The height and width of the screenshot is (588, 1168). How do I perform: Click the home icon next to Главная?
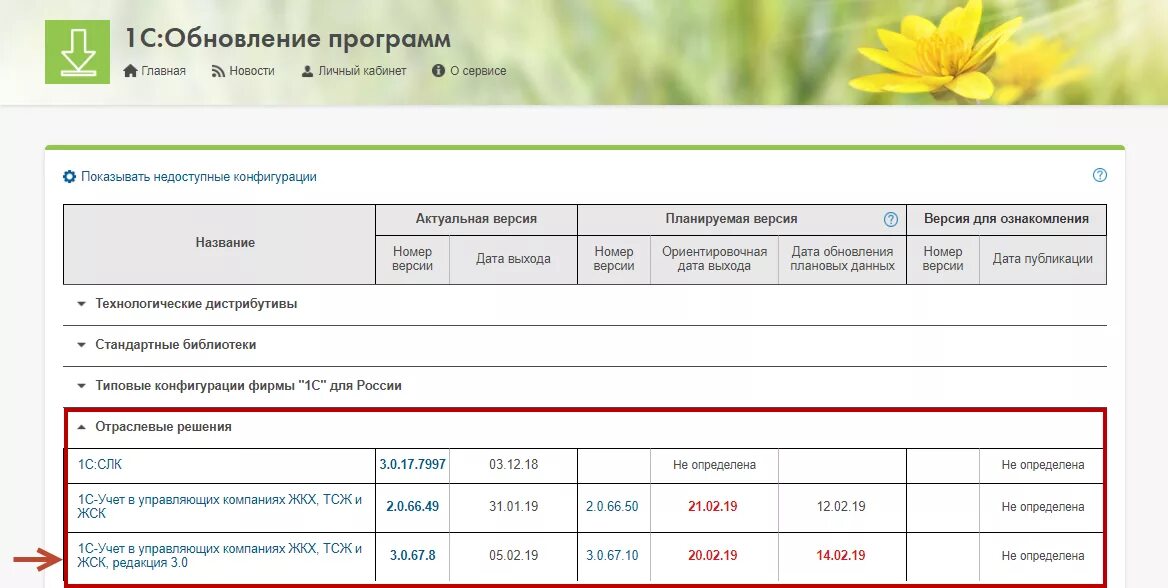coord(130,70)
